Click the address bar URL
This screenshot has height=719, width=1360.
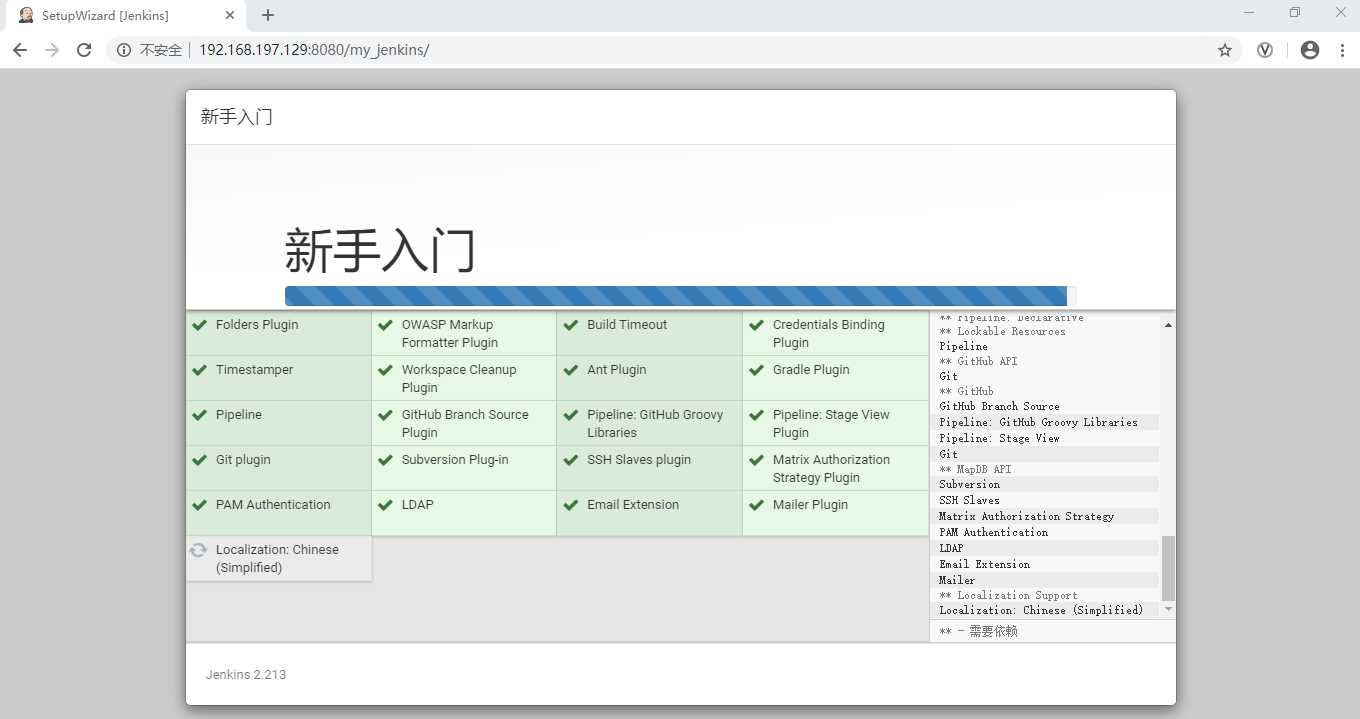click(x=314, y=50)
